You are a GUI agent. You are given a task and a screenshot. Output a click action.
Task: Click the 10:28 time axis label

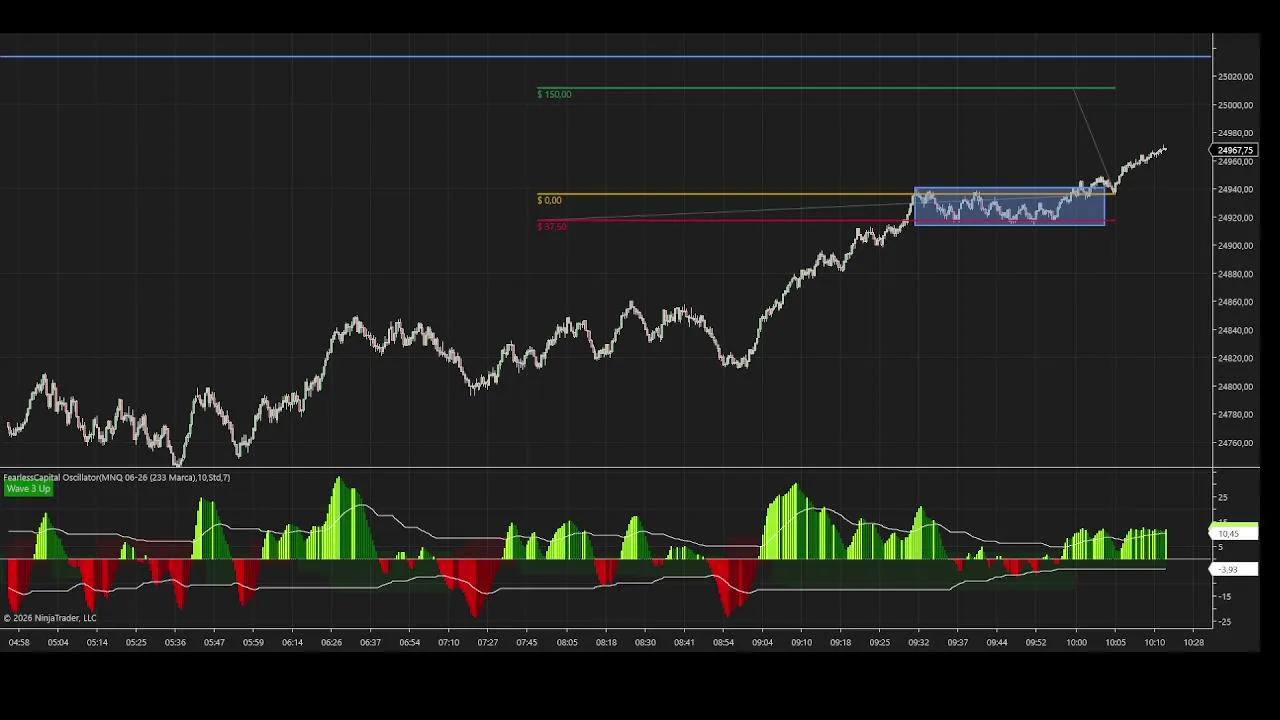[x=1193, y=642]
